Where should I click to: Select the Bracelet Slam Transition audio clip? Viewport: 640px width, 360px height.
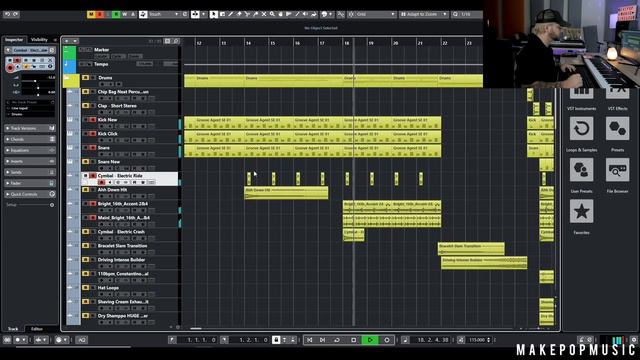coord(471,249)
